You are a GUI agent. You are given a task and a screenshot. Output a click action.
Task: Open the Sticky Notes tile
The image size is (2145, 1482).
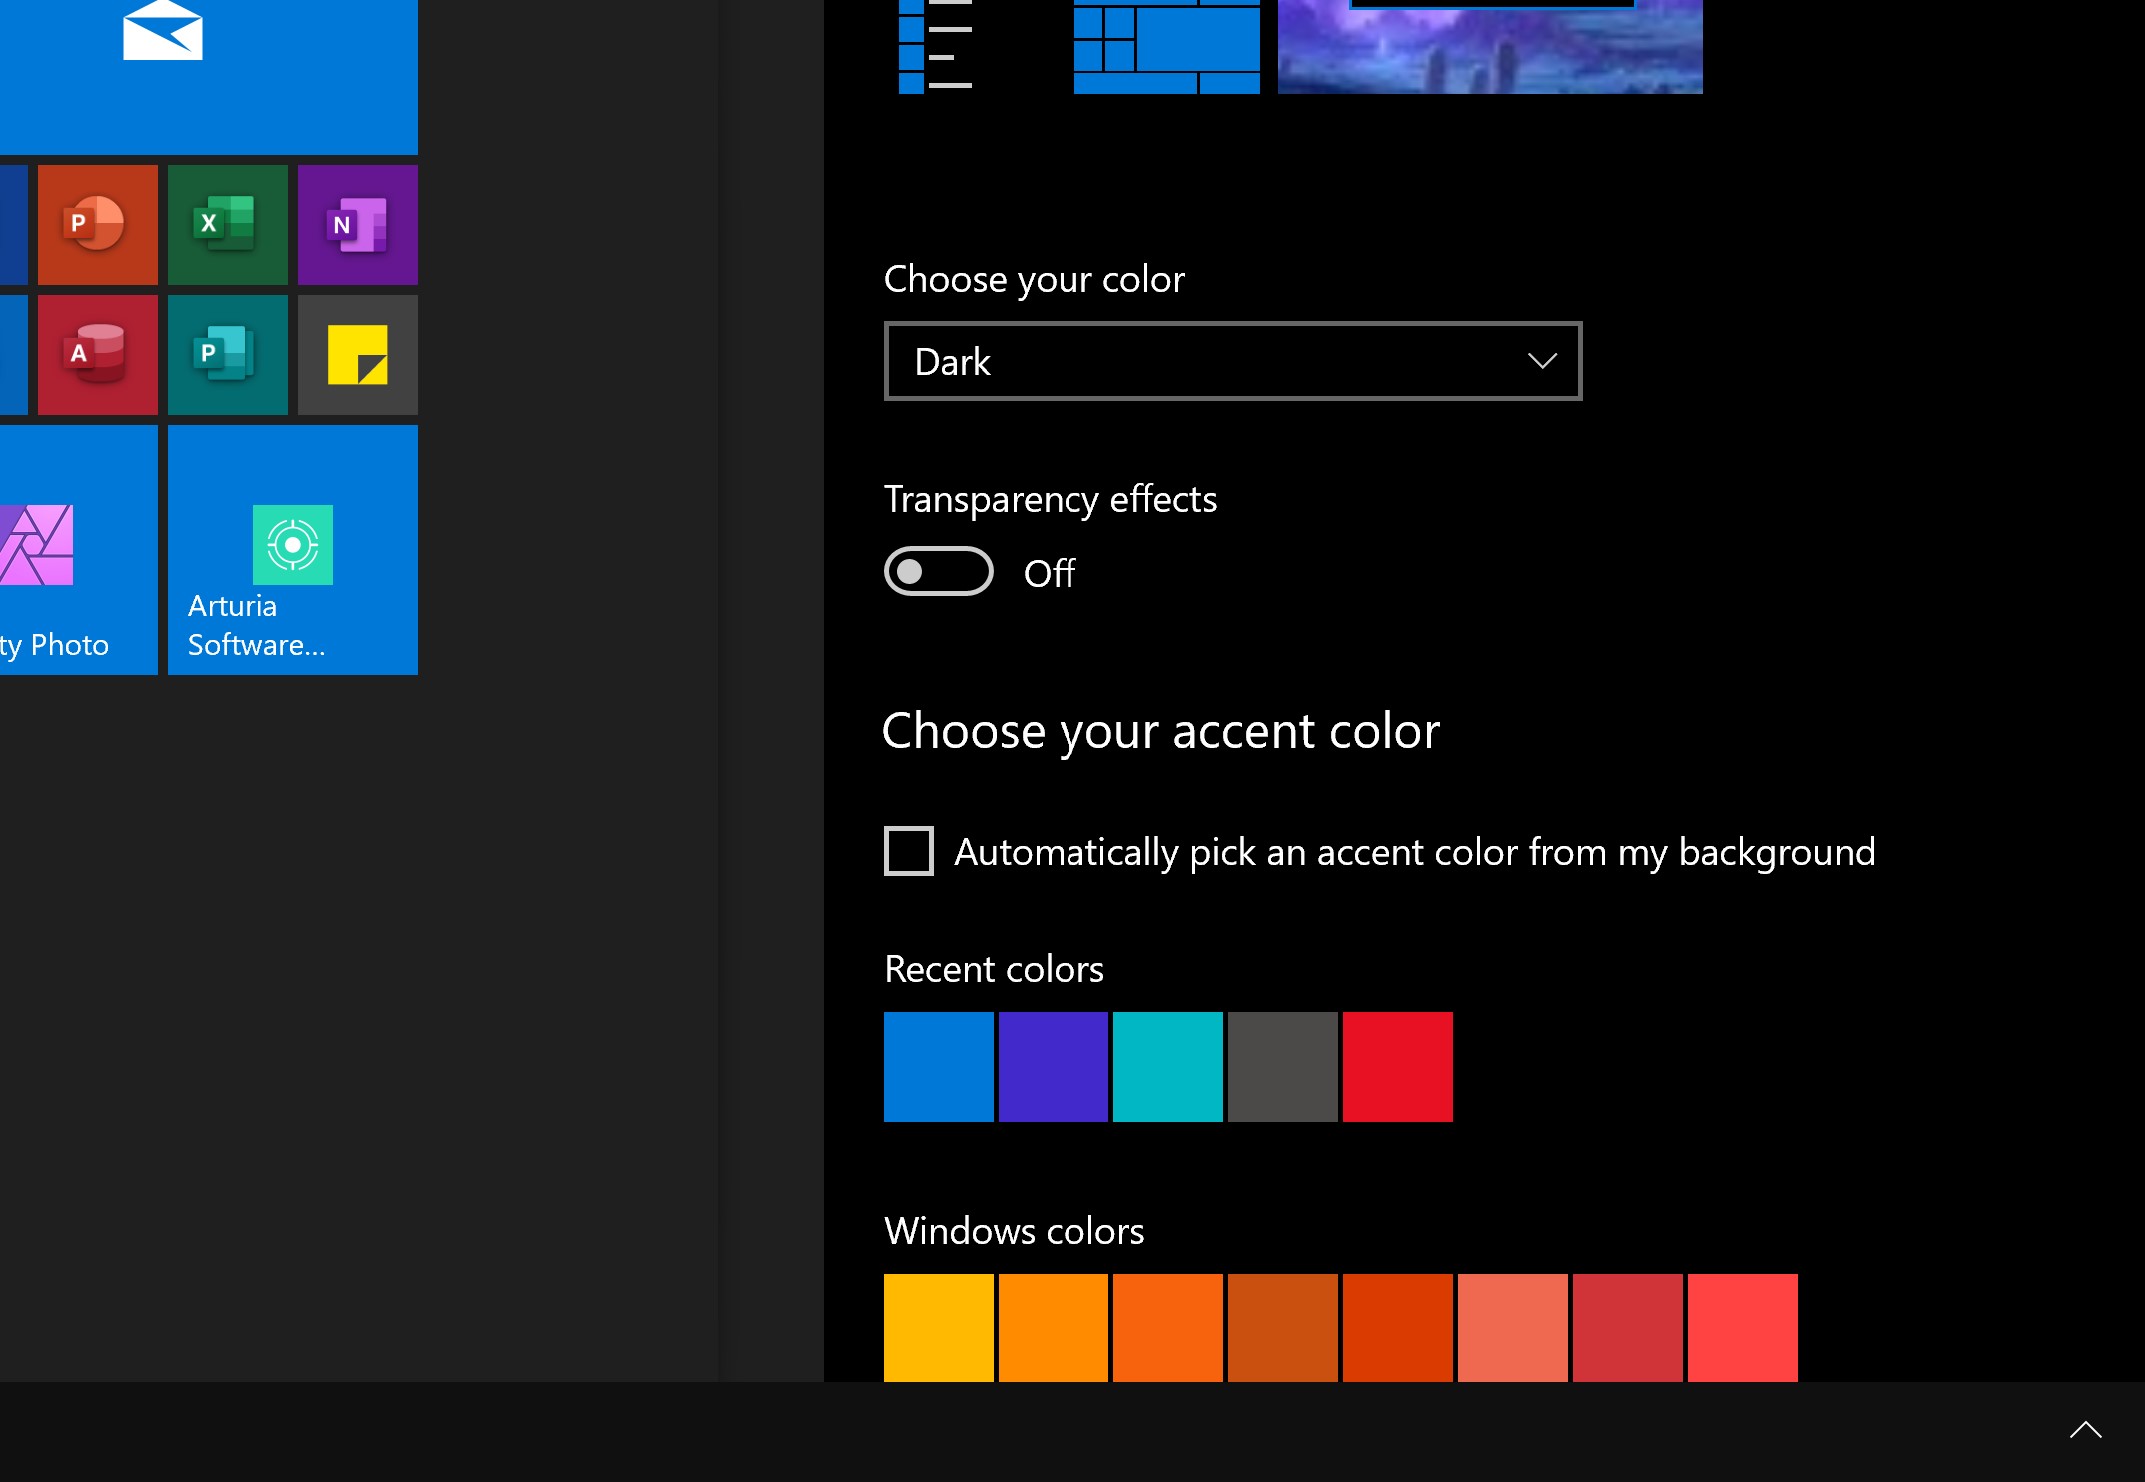point(358,355)
